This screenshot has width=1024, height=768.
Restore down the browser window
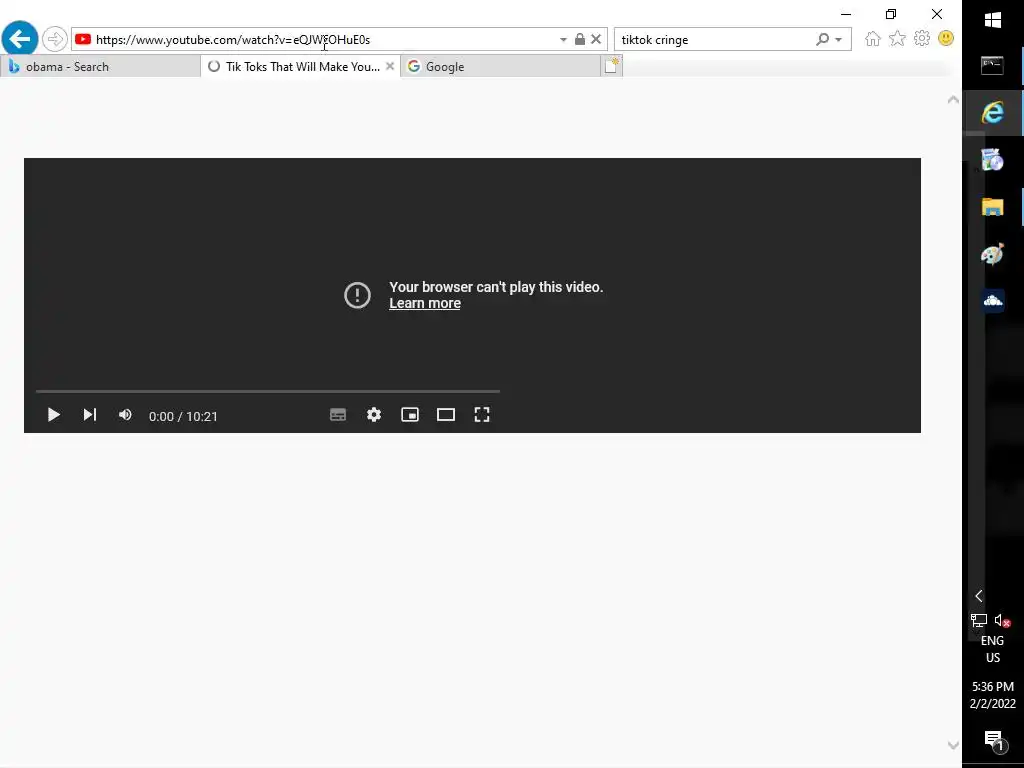(x=891, y=14)
